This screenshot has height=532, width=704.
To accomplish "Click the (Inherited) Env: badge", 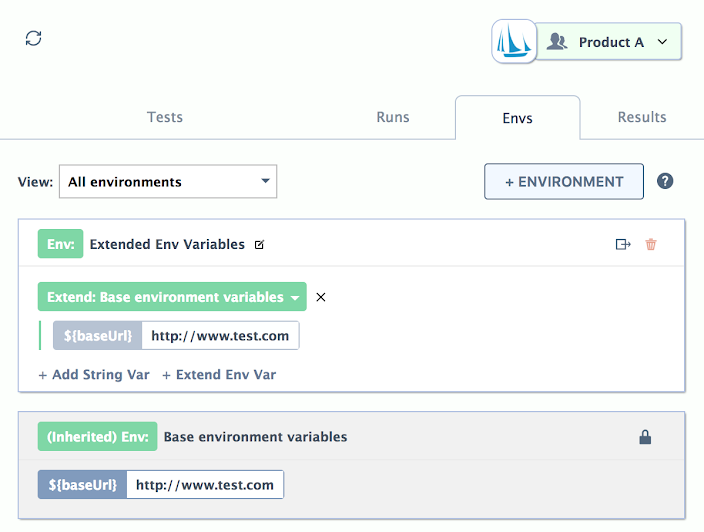I will [x=97, y=436].
